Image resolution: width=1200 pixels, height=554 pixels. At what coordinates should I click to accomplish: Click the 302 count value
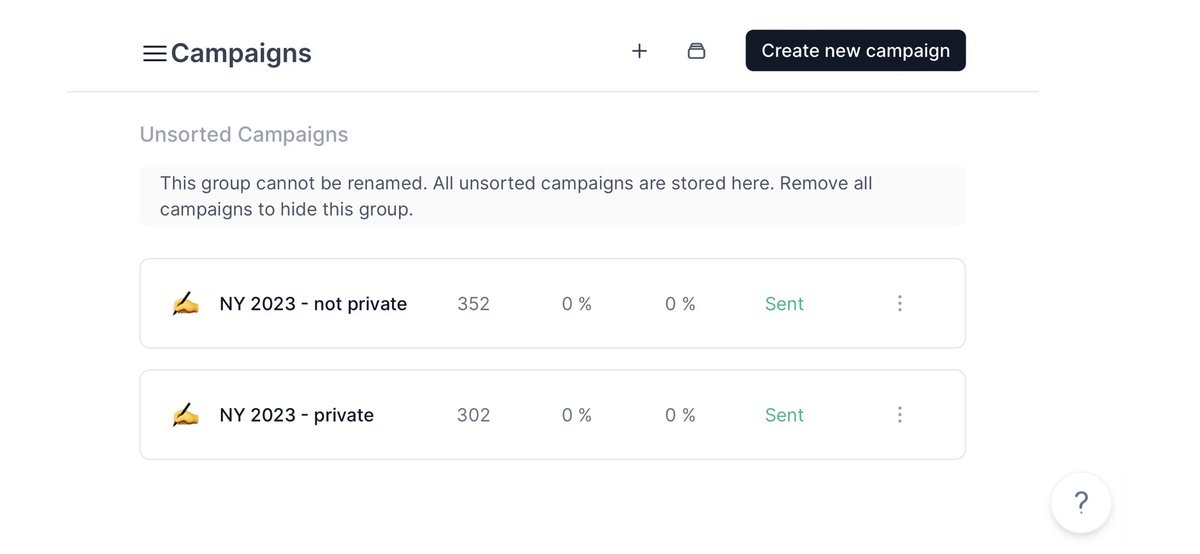coord(473,415)
